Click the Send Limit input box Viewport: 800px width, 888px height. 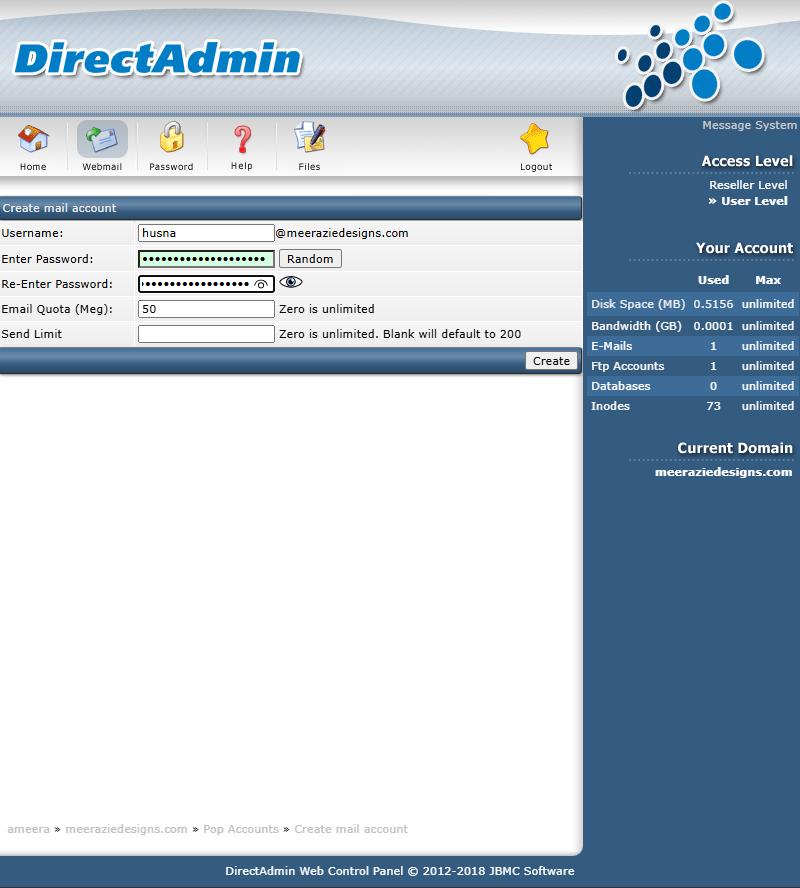pyautogui.click(x=206, y=334)
